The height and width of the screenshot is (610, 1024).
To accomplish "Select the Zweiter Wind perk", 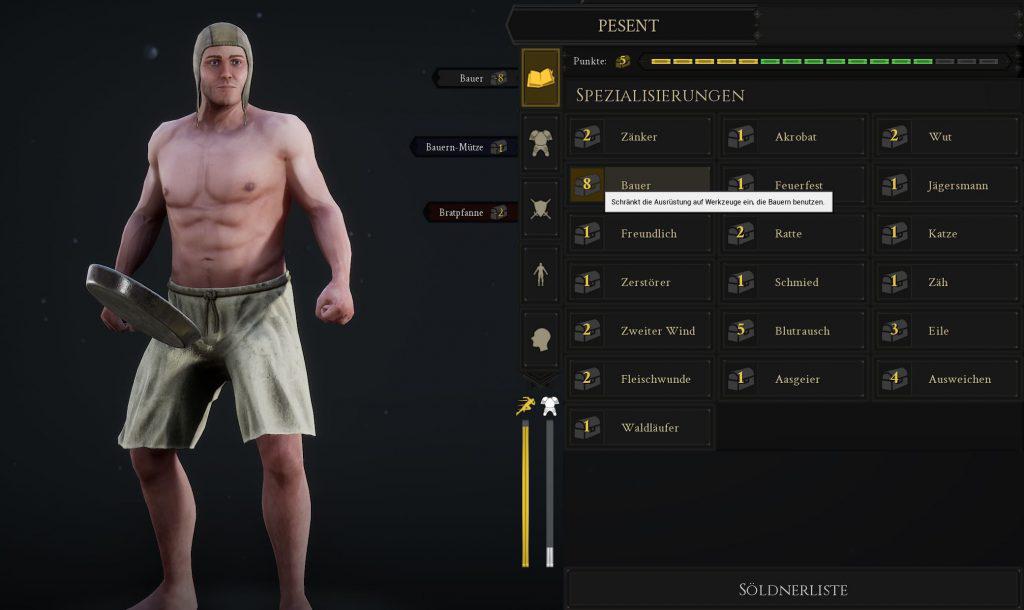I will [x=640, y=330].
